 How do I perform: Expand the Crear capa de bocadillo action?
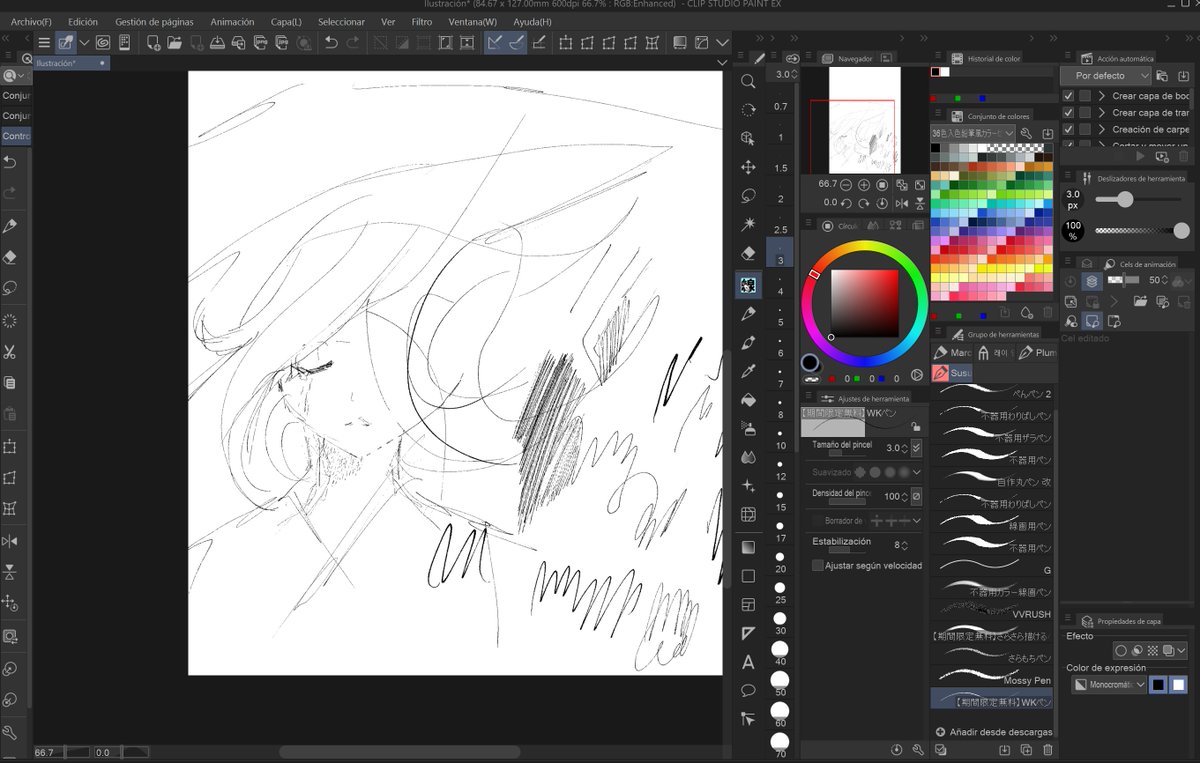point(1101,96)
